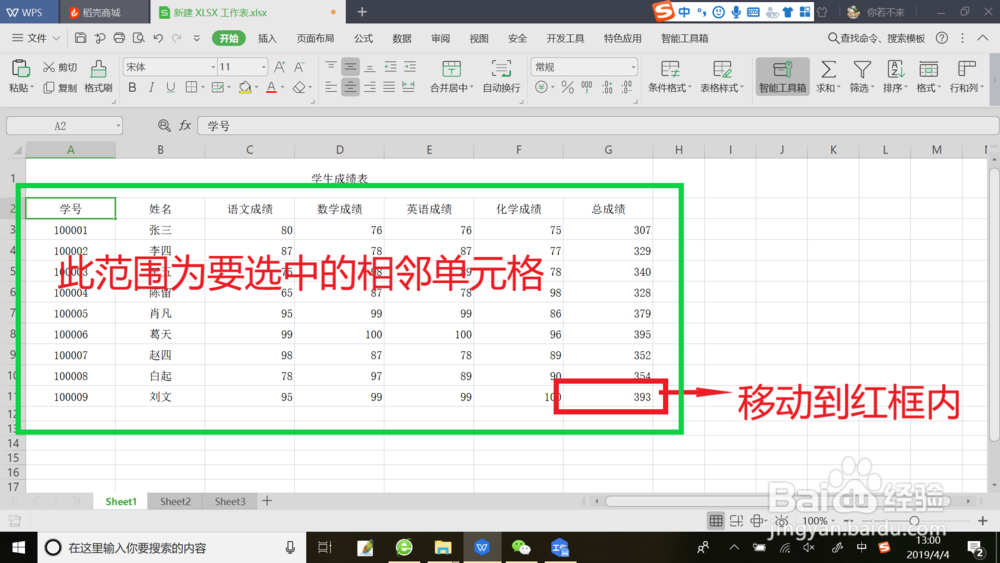This screenshot has height=563, width=1000.
Task: Click the Smart Toolbox (智能工具箱) button
Action: click(x=782, y=76)
